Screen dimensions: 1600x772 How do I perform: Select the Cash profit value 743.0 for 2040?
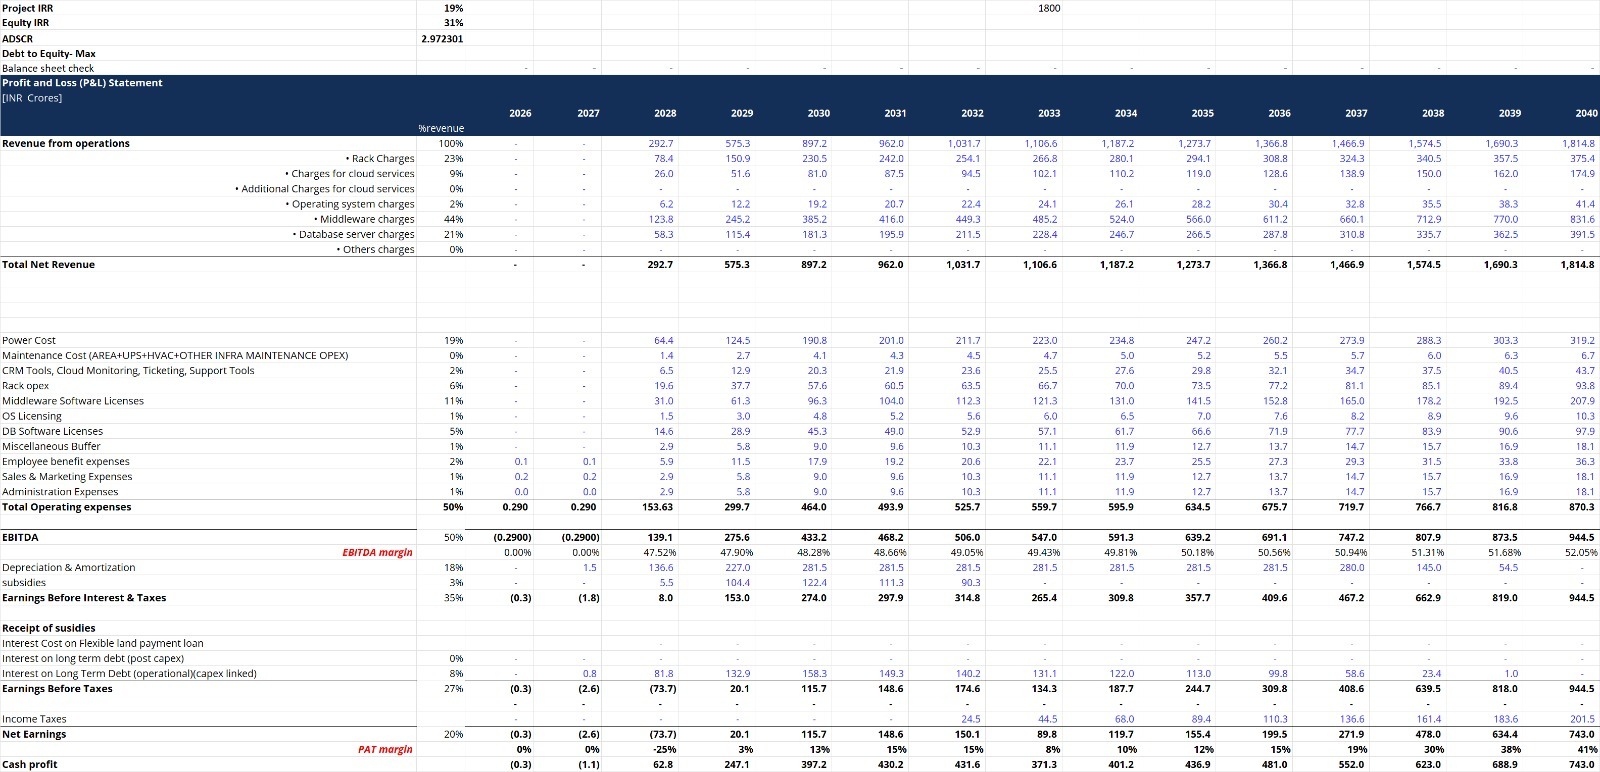[1582, 765]
